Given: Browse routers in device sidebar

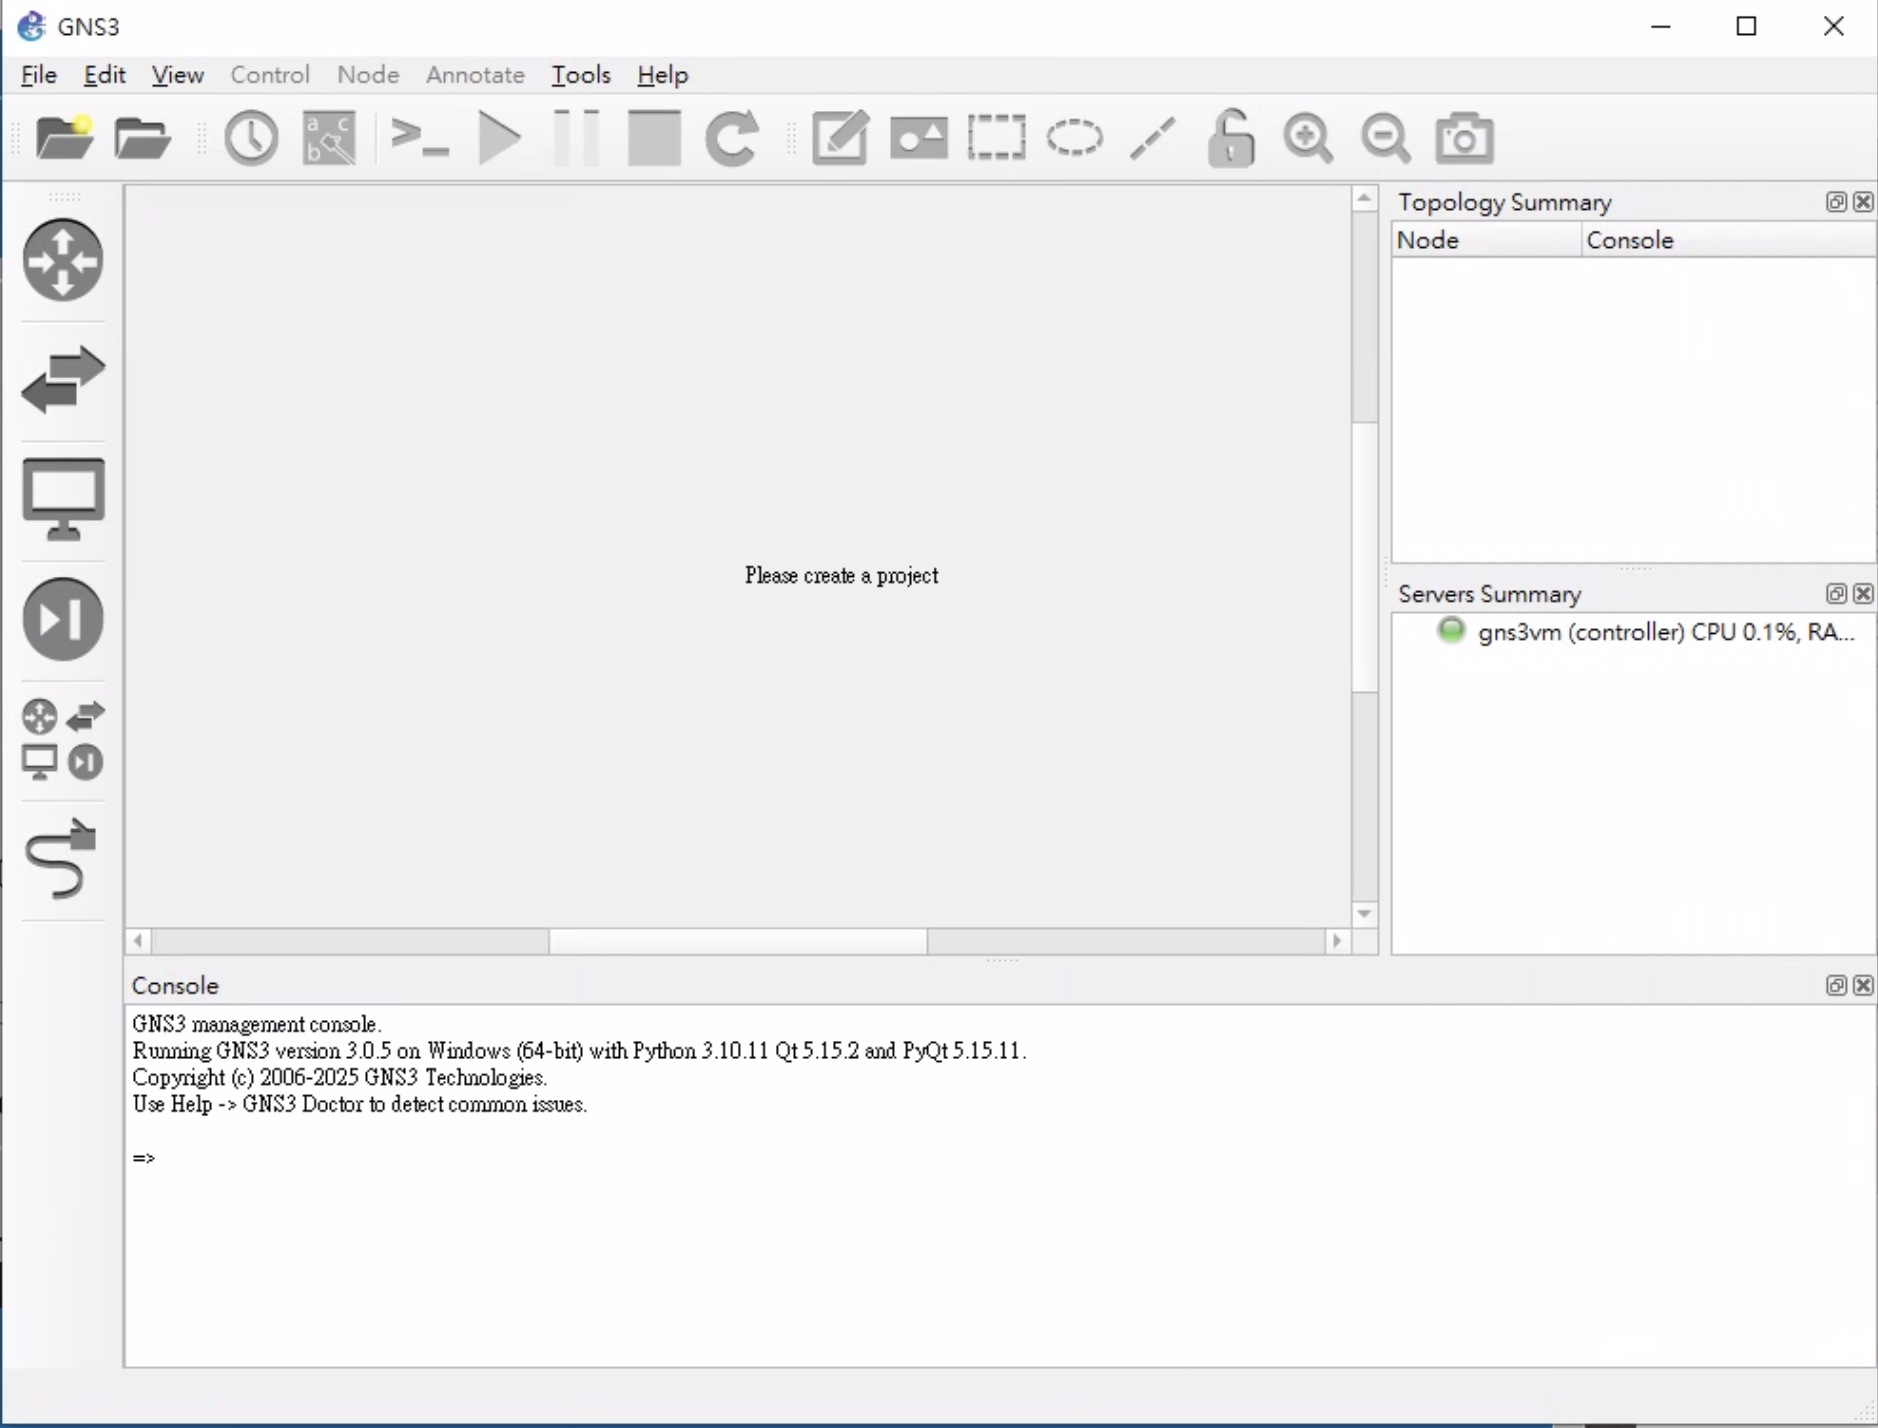Looking at the screenshot, I should [x=63, y=260].
